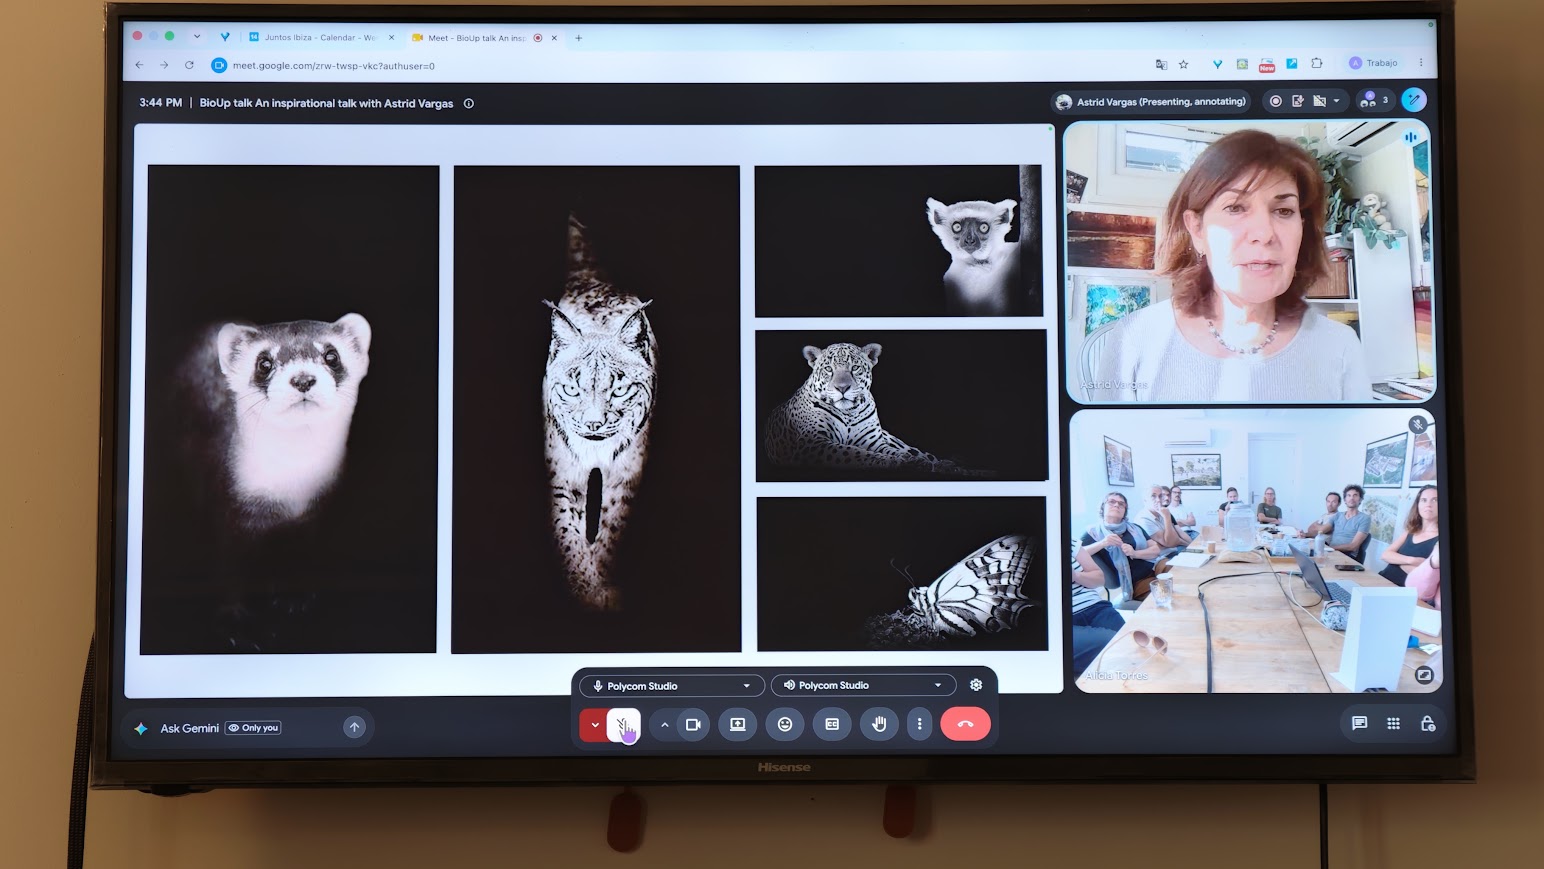Click the recording indicator icon
This screenshot has height=869, width=1544.
pos(1275,101)
